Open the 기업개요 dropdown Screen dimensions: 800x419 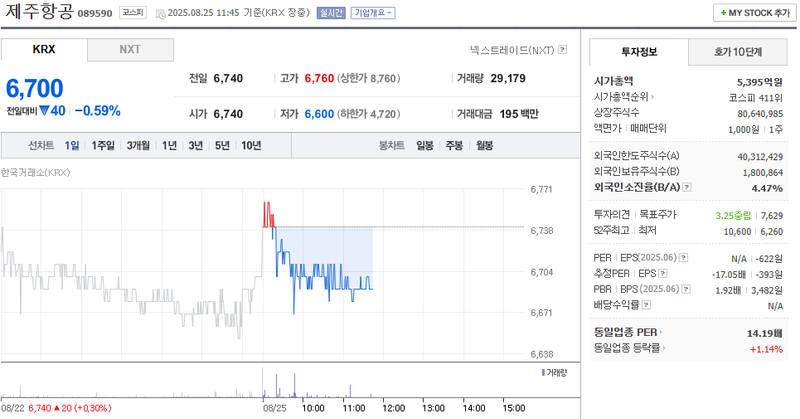(373, 13)
